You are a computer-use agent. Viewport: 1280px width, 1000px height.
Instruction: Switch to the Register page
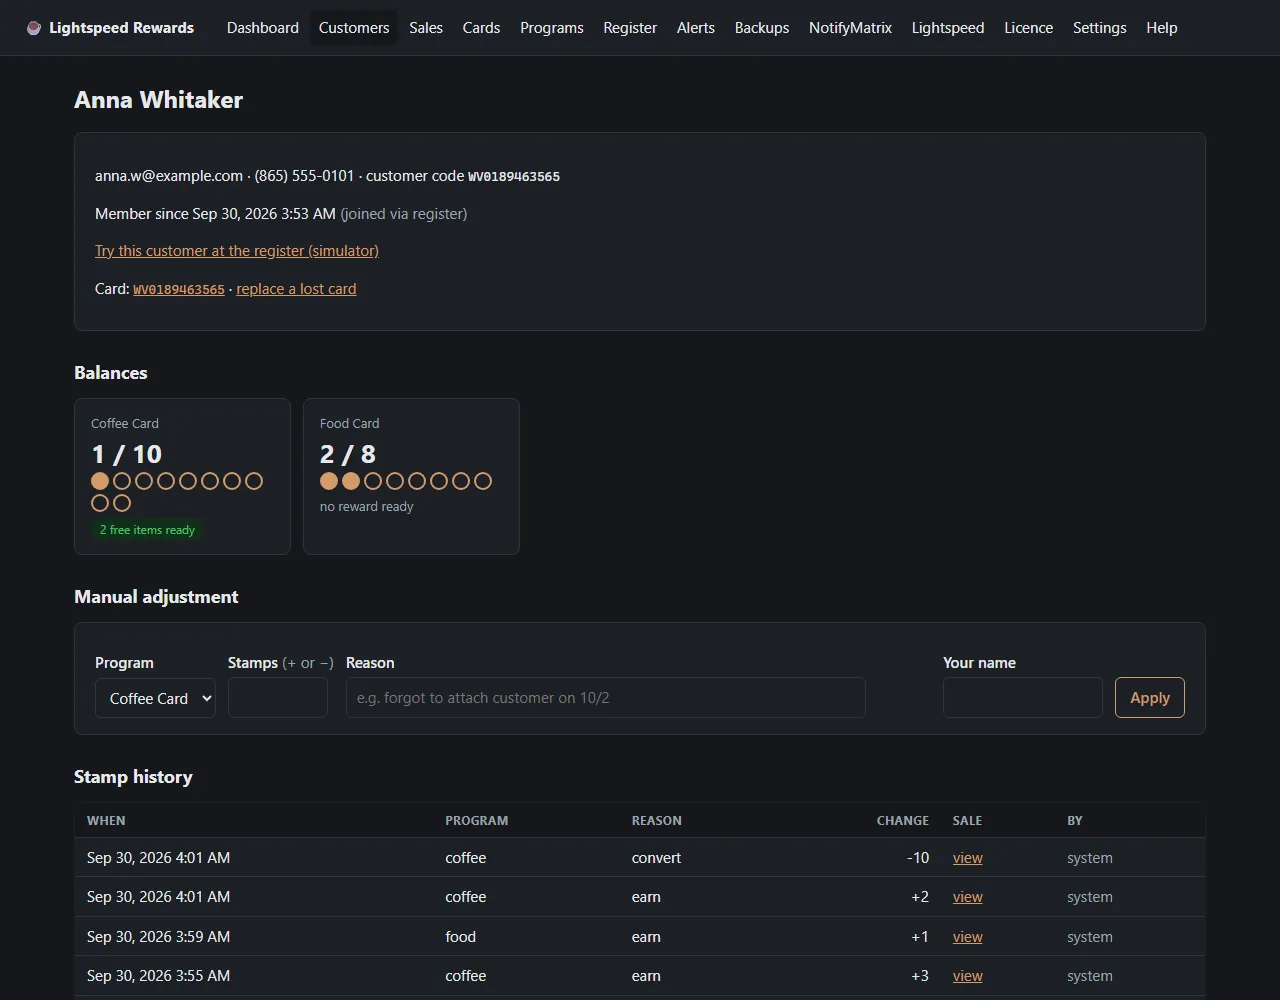pyautogui.click(x=630, y=28)
